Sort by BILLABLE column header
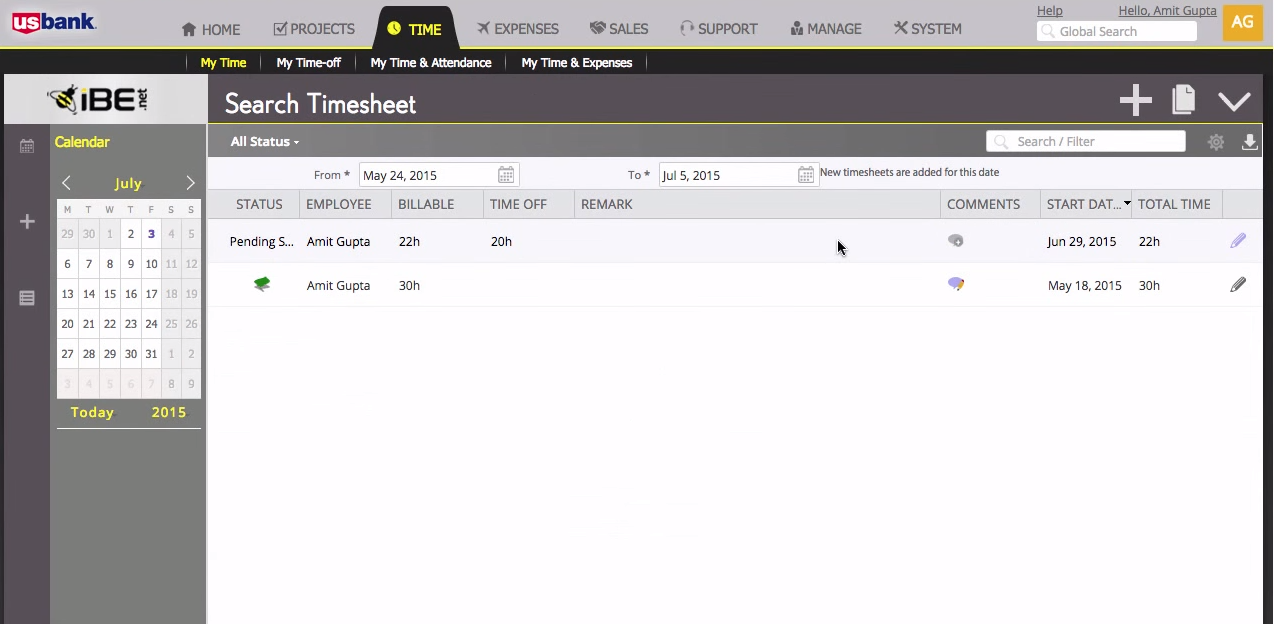 [426, 204]
